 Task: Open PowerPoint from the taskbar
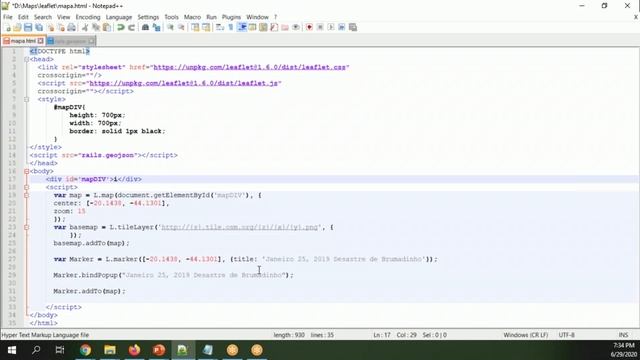[159, 350]
